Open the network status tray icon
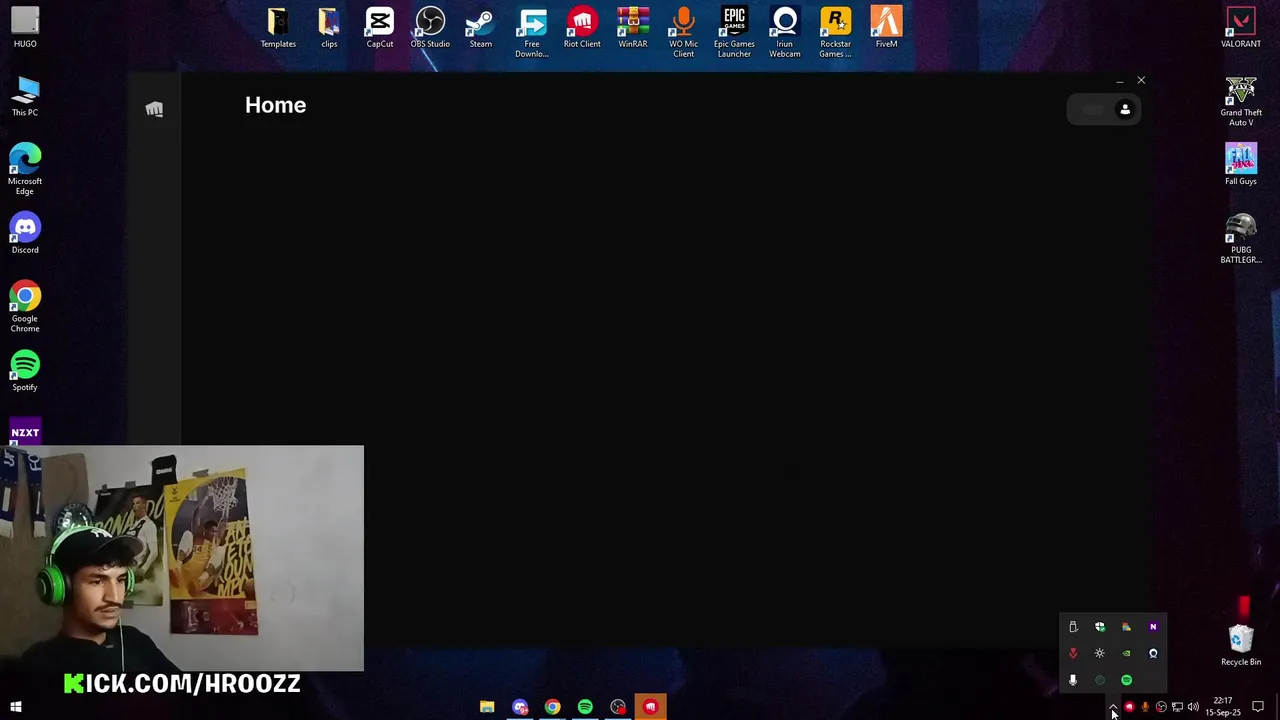The width and height of the screenshot is (1280, 720). pyautogui.click(x=1177, y=707)
